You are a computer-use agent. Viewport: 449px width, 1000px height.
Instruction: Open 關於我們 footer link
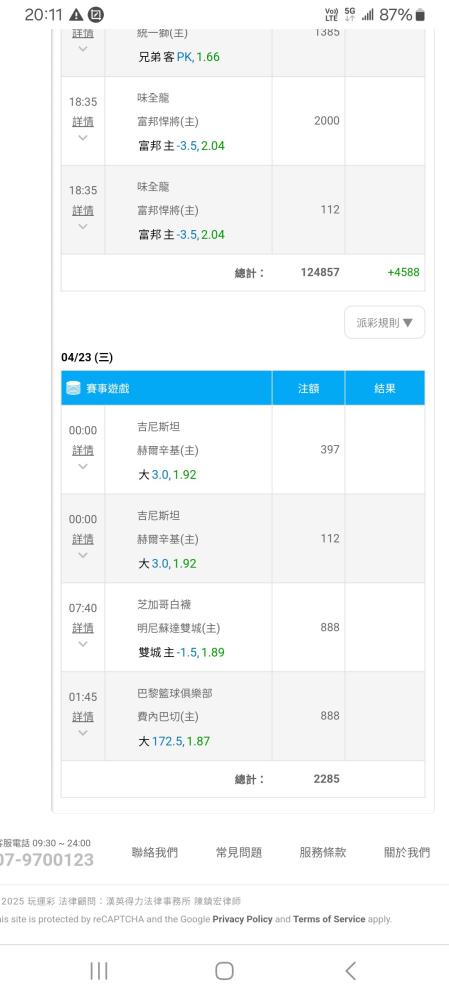tap(407, 852)
